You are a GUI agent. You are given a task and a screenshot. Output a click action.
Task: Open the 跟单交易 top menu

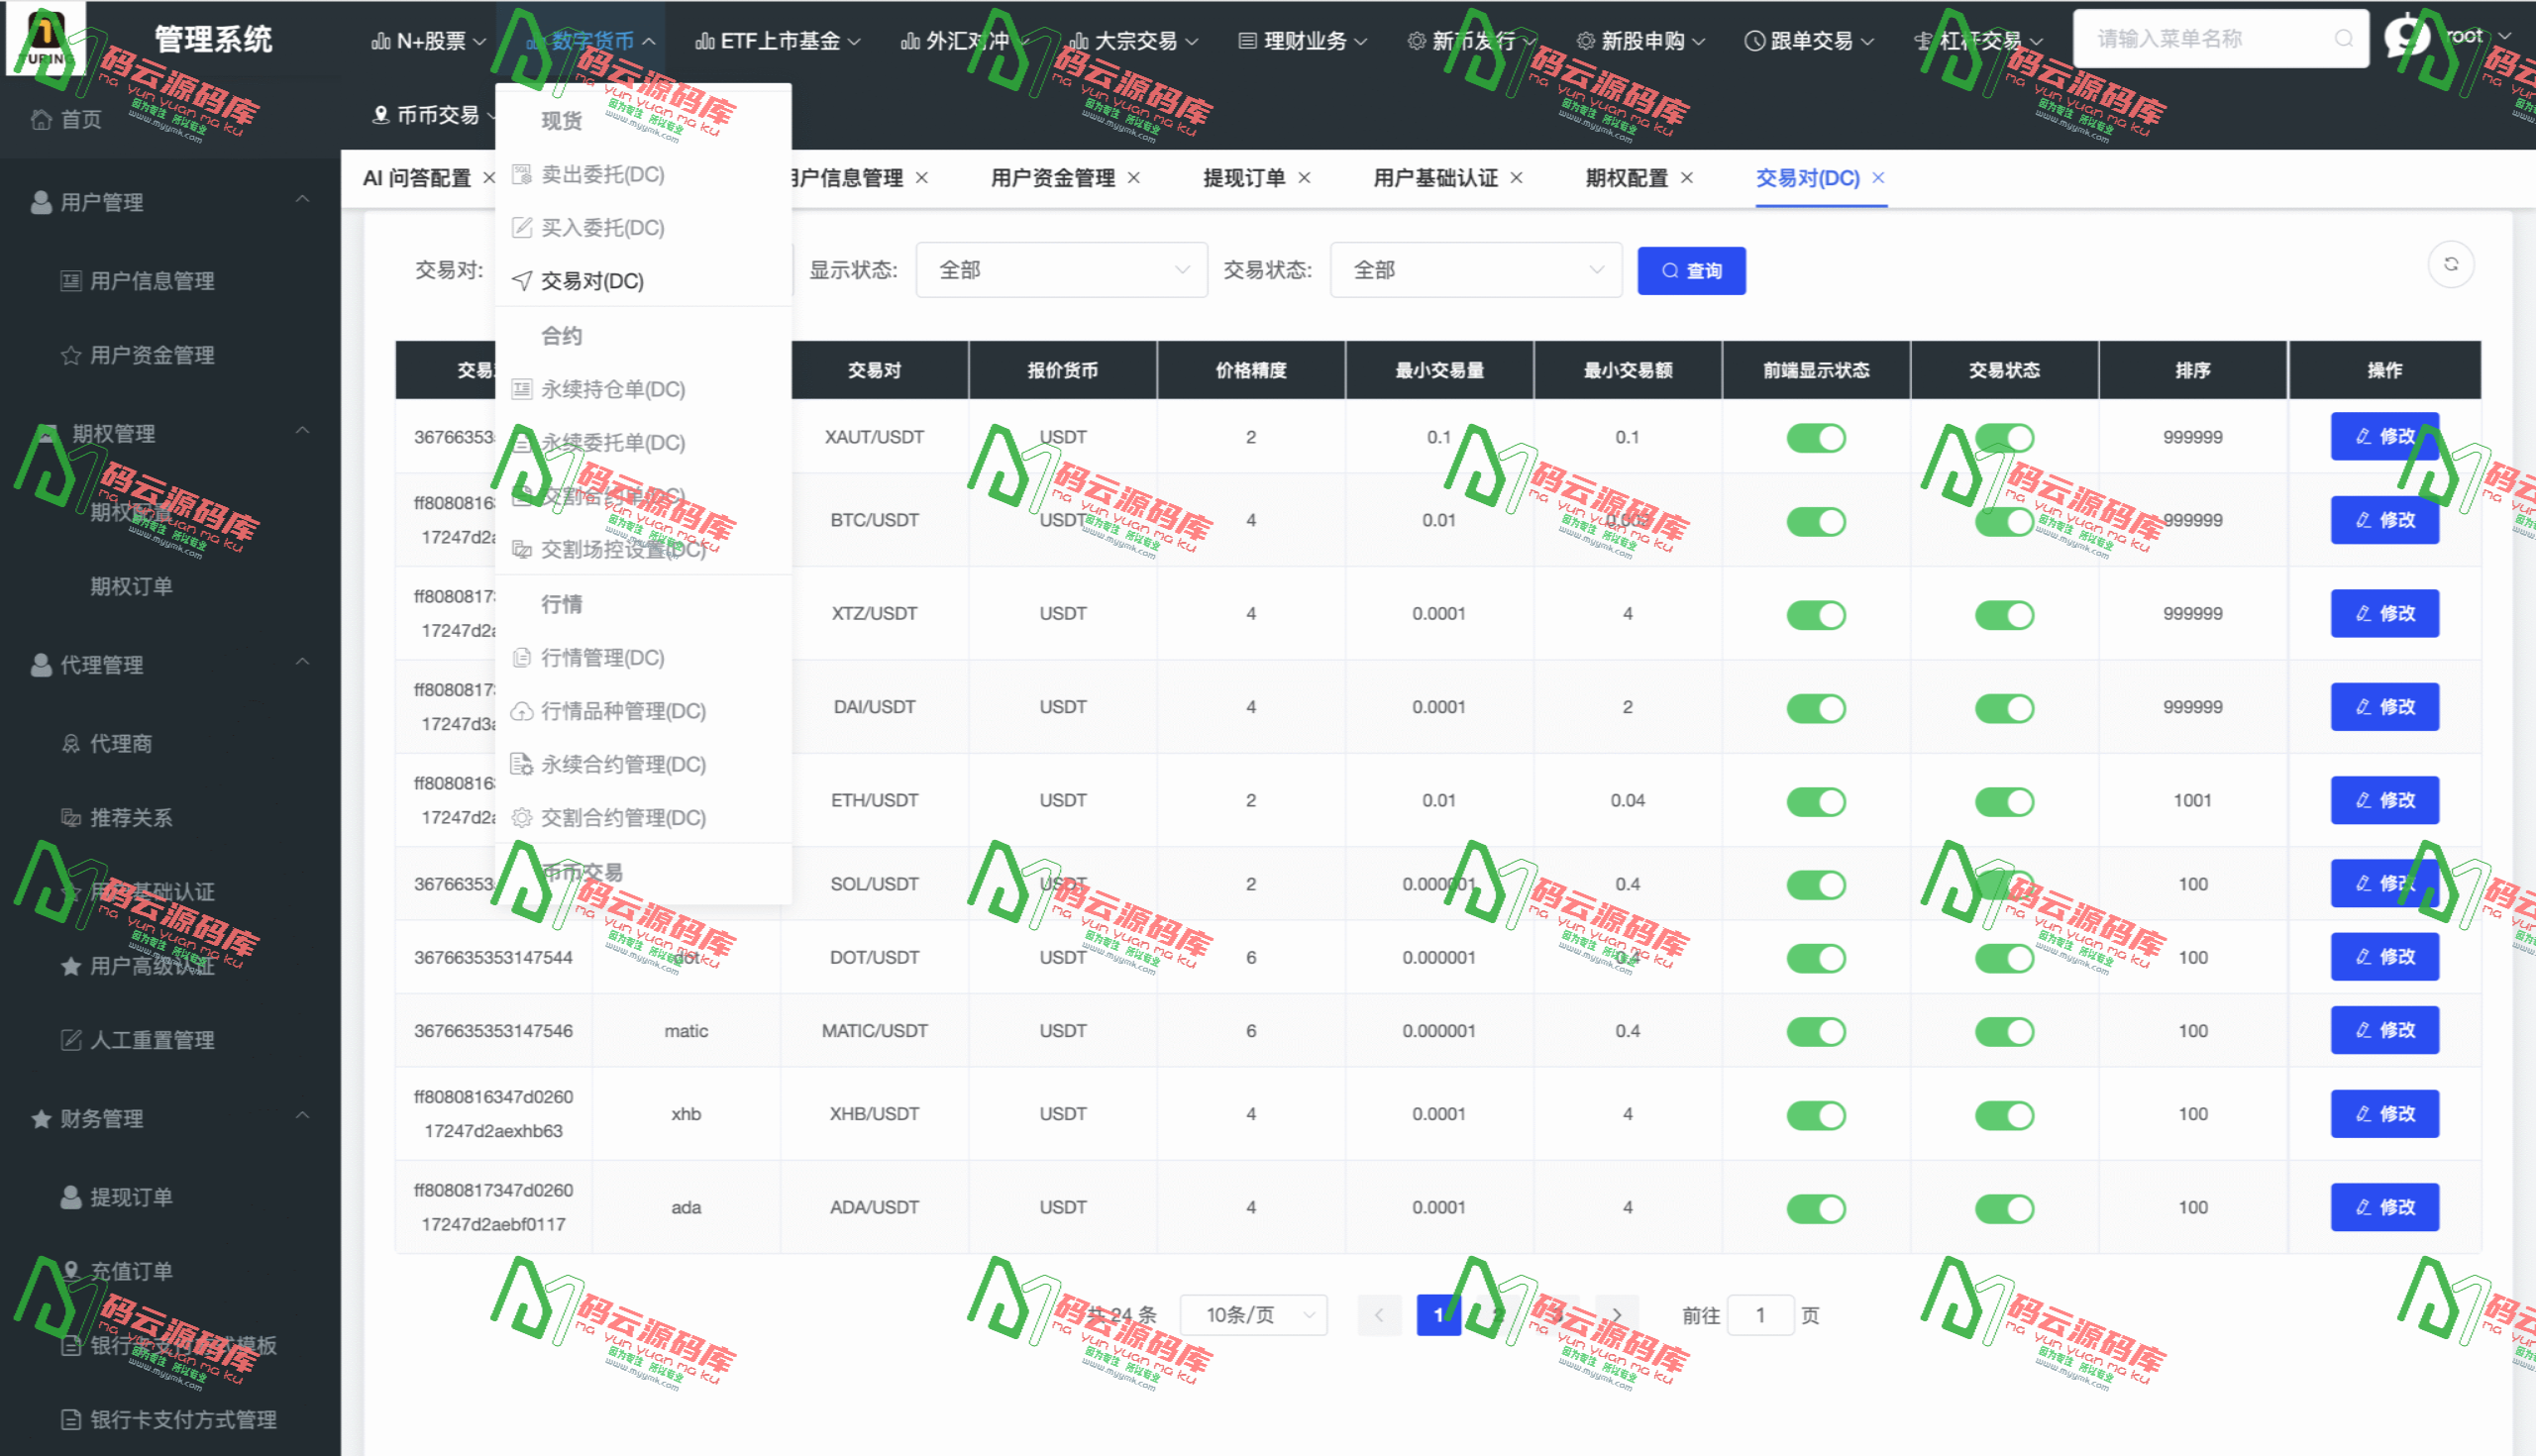[1809, 41]
